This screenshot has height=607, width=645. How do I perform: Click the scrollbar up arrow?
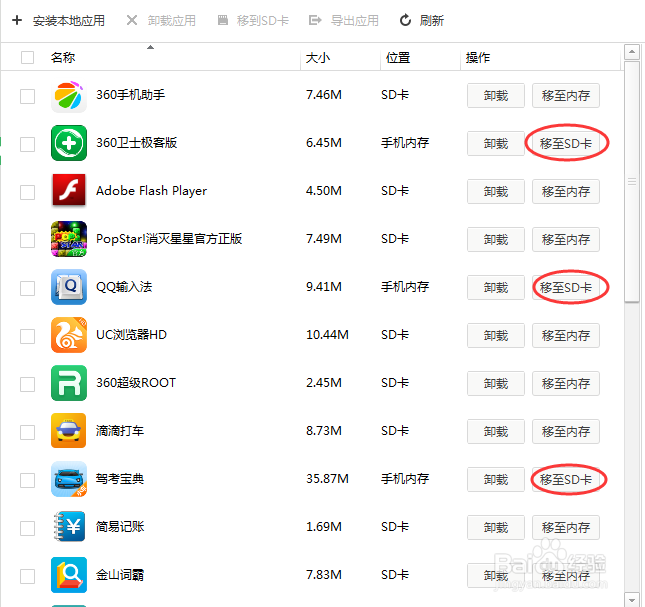point(631,52)
